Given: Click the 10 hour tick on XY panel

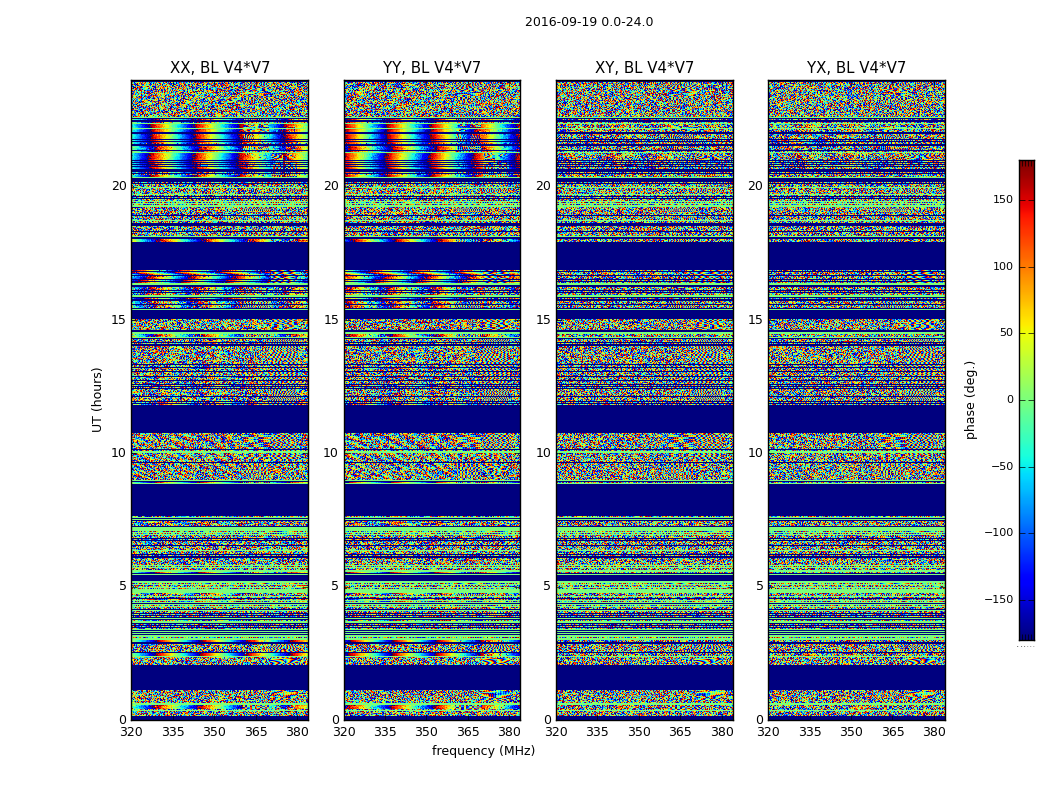Looking at the screenshot, I should point(543,453).
